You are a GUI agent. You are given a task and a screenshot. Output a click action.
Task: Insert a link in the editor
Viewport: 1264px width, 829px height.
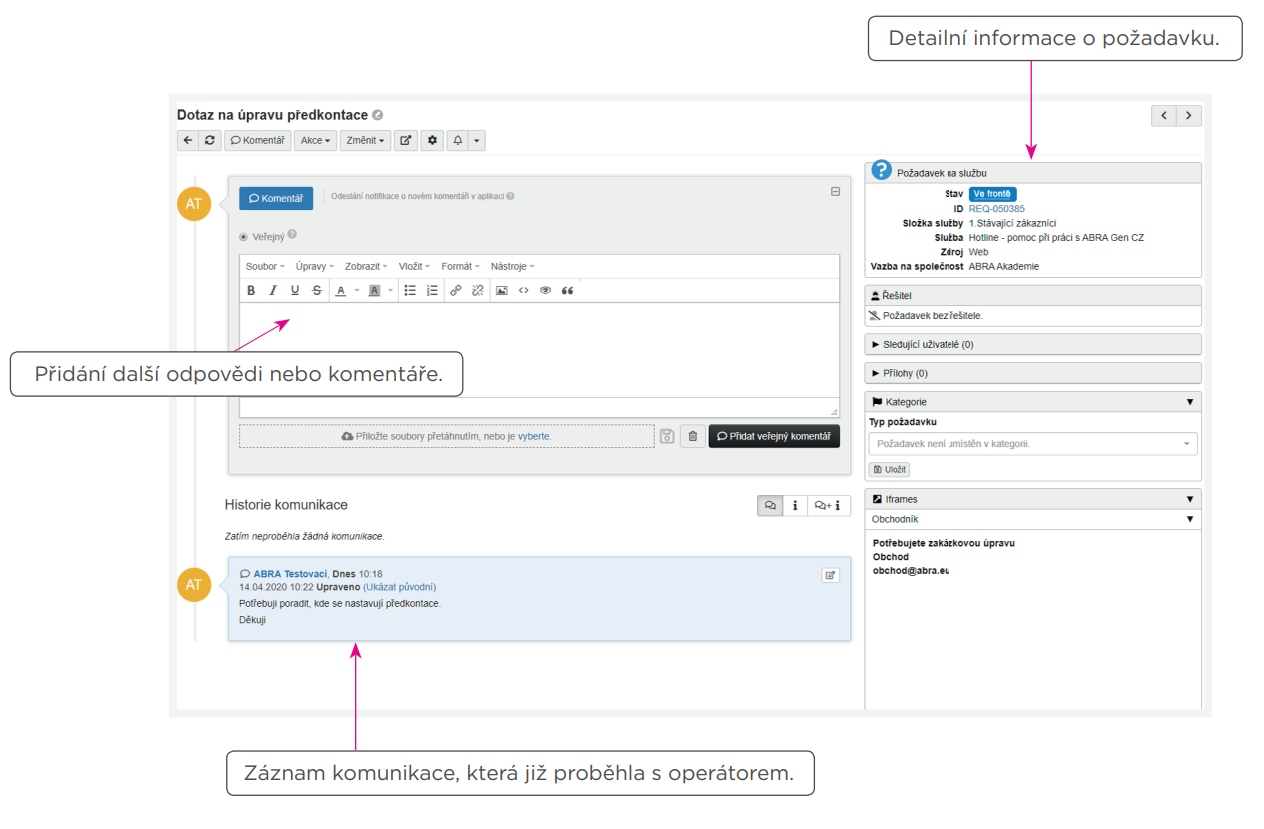point(456,291)
